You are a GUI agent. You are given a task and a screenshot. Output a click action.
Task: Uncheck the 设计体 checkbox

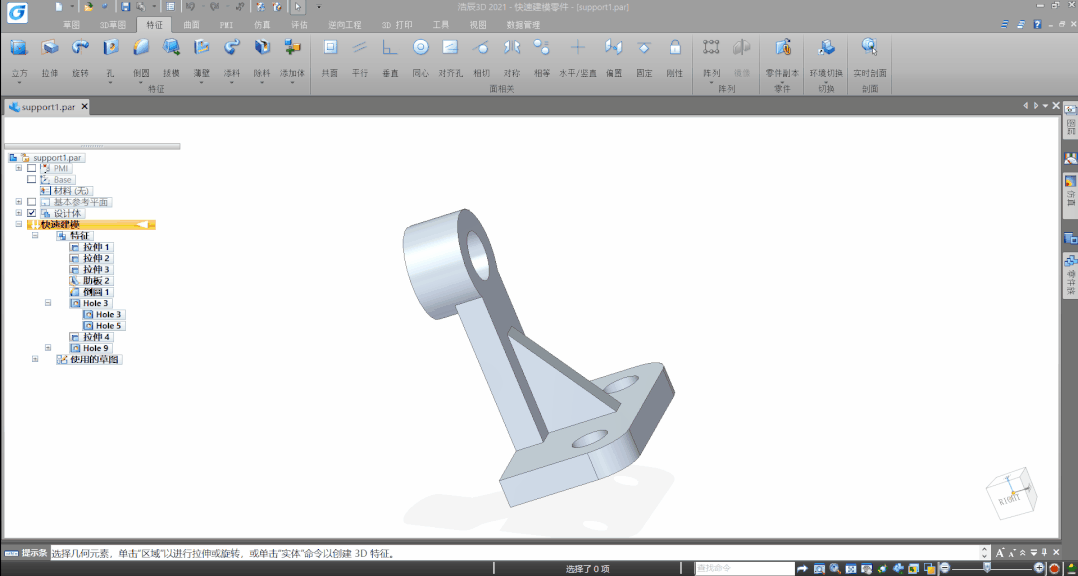[32, 213]
